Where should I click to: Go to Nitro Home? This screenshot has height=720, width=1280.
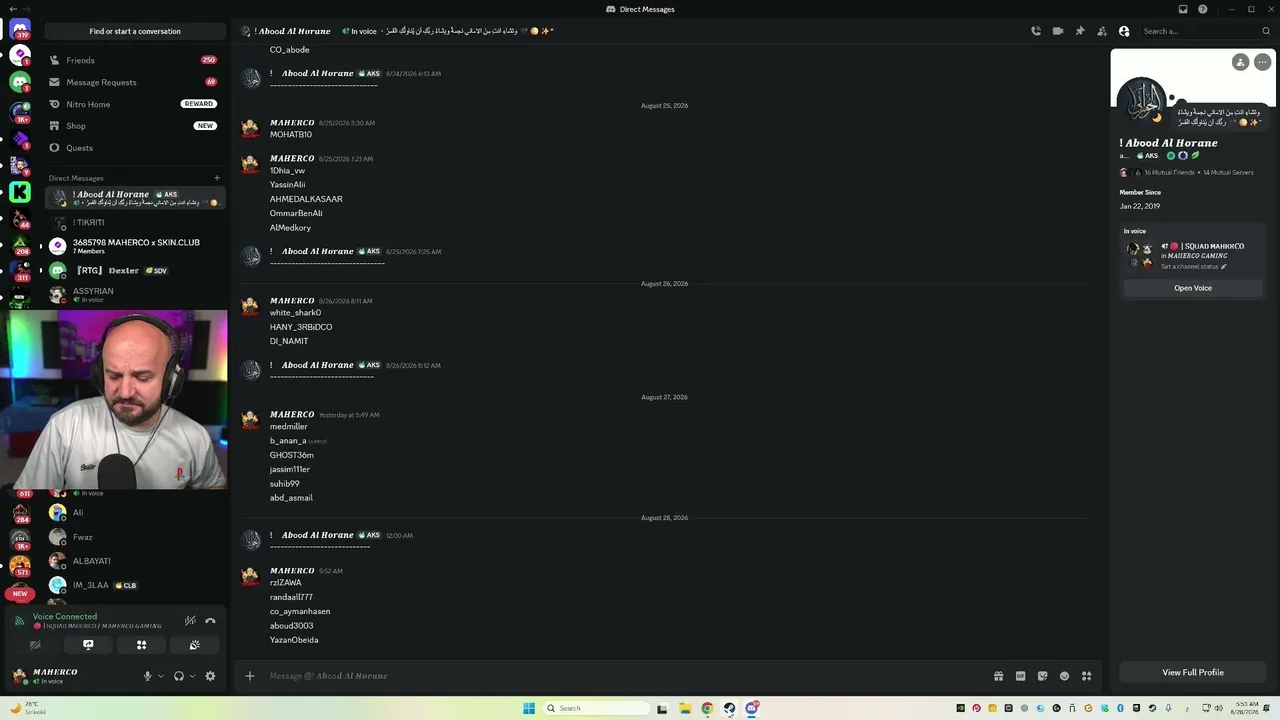tap(135, 104)
